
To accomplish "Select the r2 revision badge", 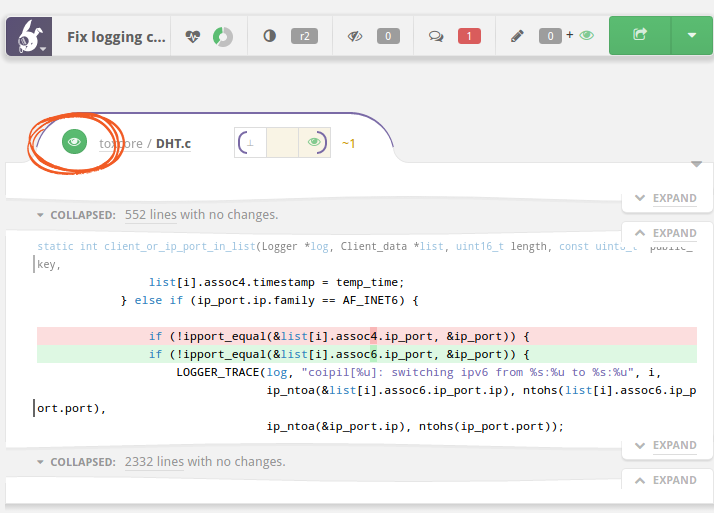I will point(305,36).
